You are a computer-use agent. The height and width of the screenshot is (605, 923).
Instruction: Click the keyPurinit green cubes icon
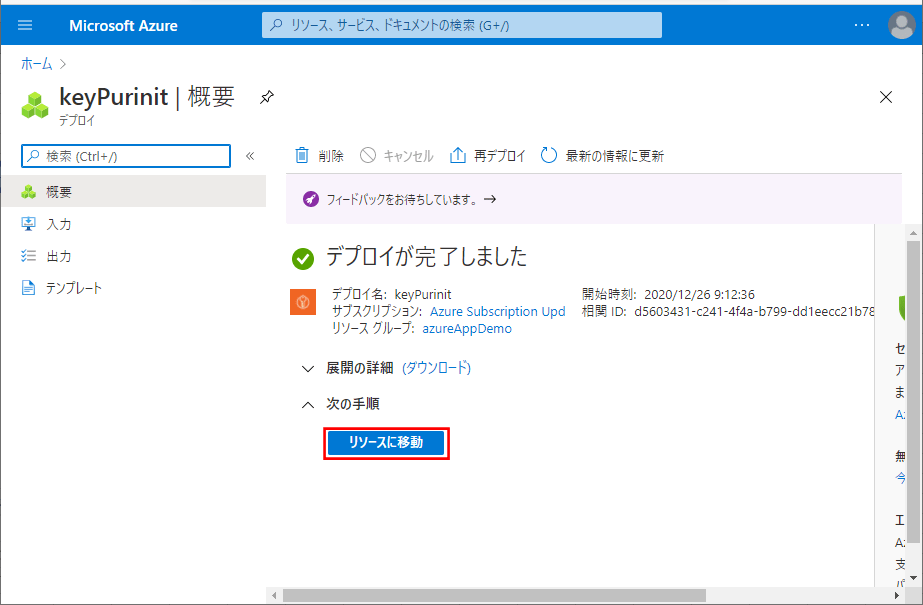pyautogui.click(x=35, y=105)
